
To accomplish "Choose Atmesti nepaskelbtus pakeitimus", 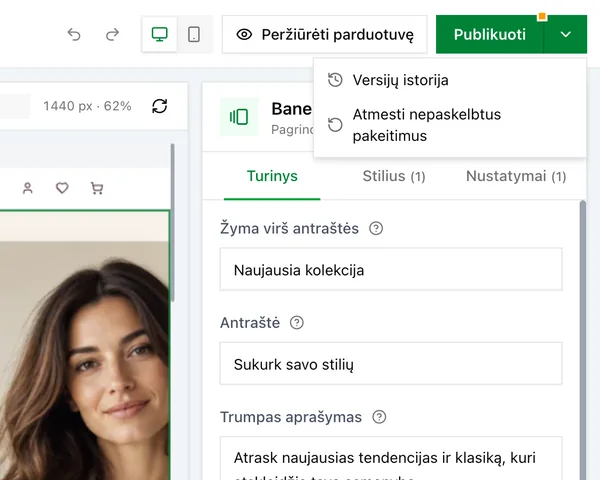I will click(450, 125).
